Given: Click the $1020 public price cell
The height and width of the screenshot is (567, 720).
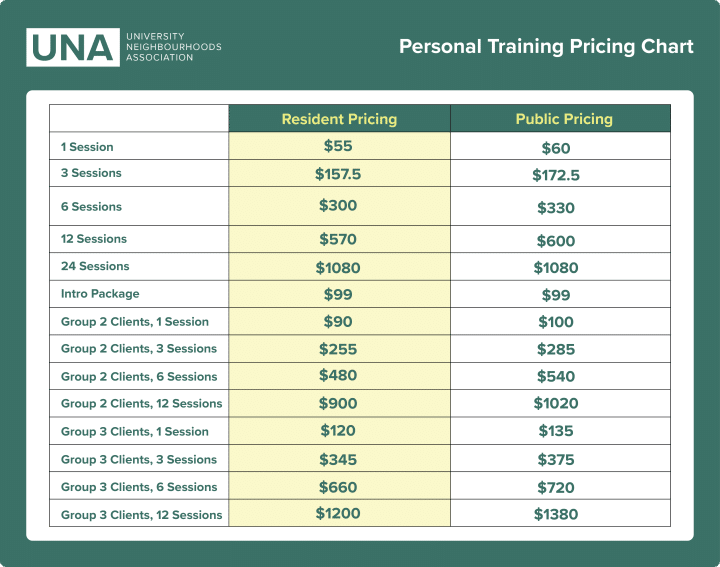Looking at the screenshot, I should click(556, 404).
